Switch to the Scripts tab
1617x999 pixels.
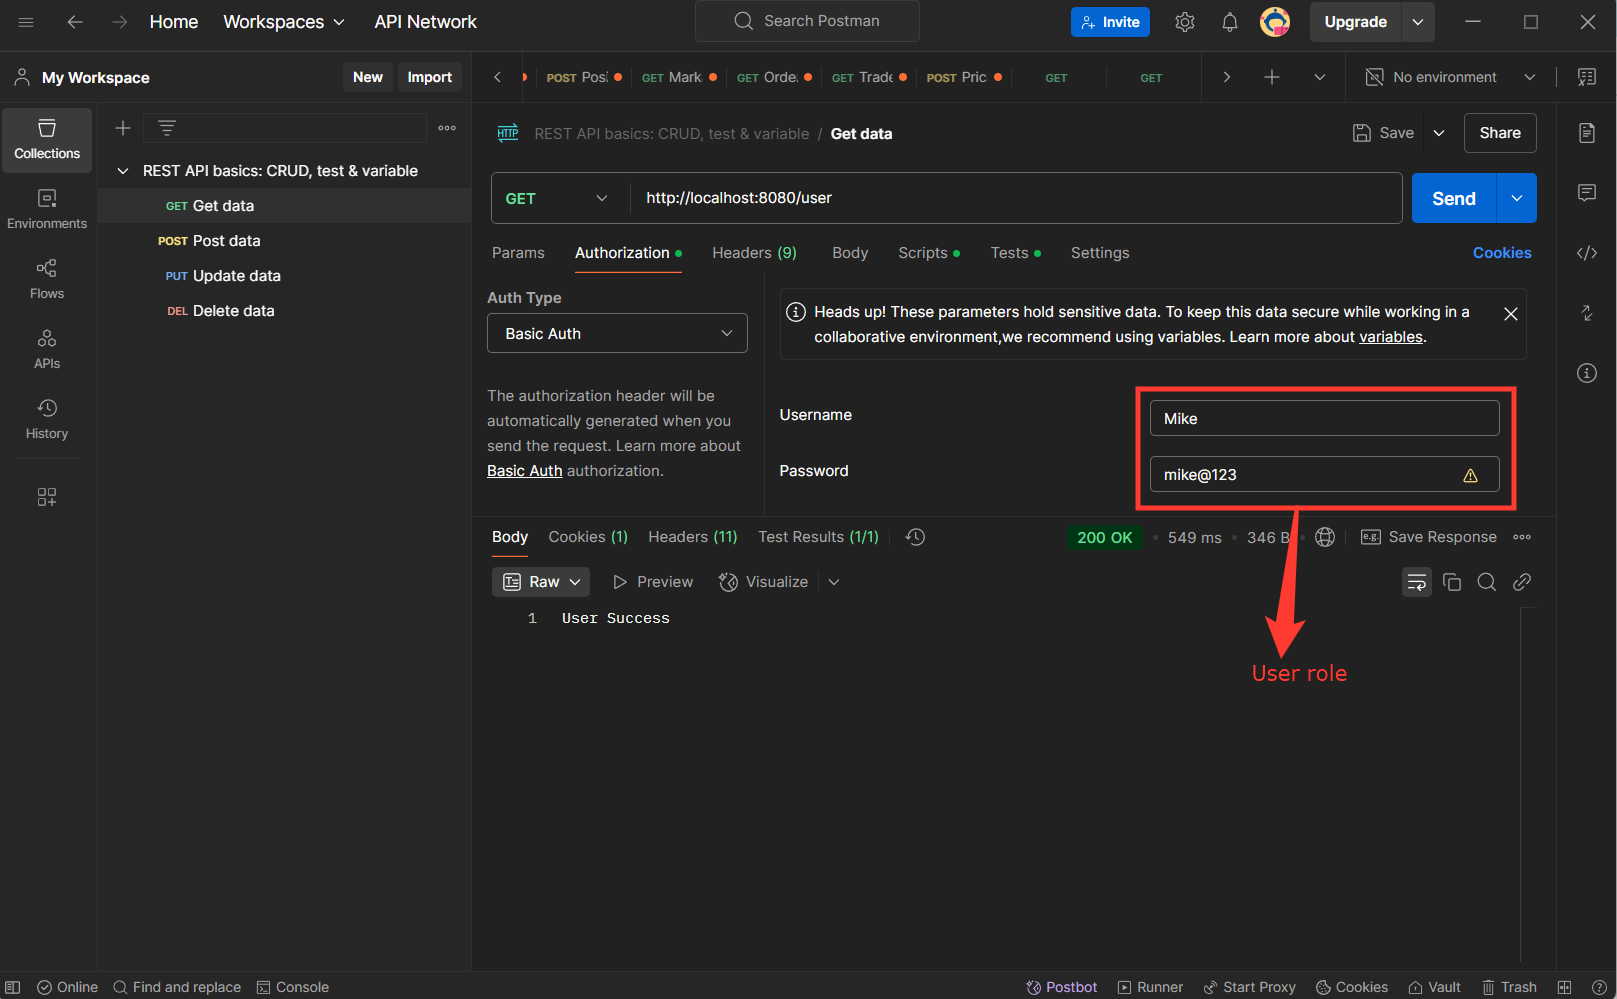coord(928,253)
